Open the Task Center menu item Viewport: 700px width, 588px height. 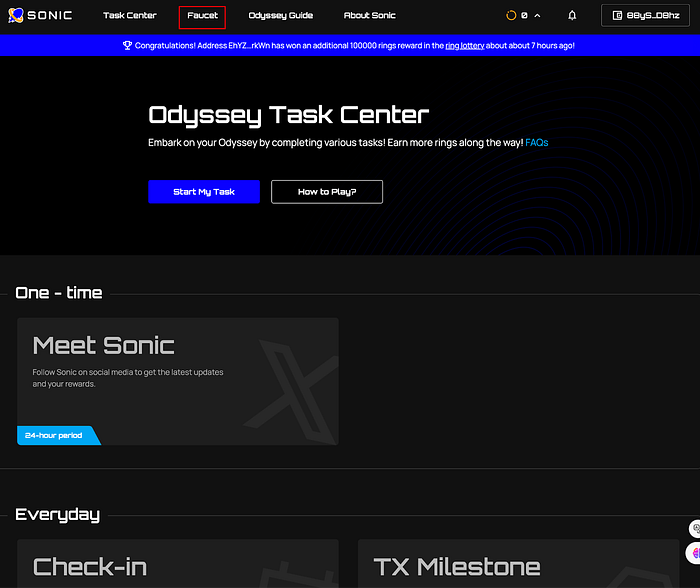(129, 16)
